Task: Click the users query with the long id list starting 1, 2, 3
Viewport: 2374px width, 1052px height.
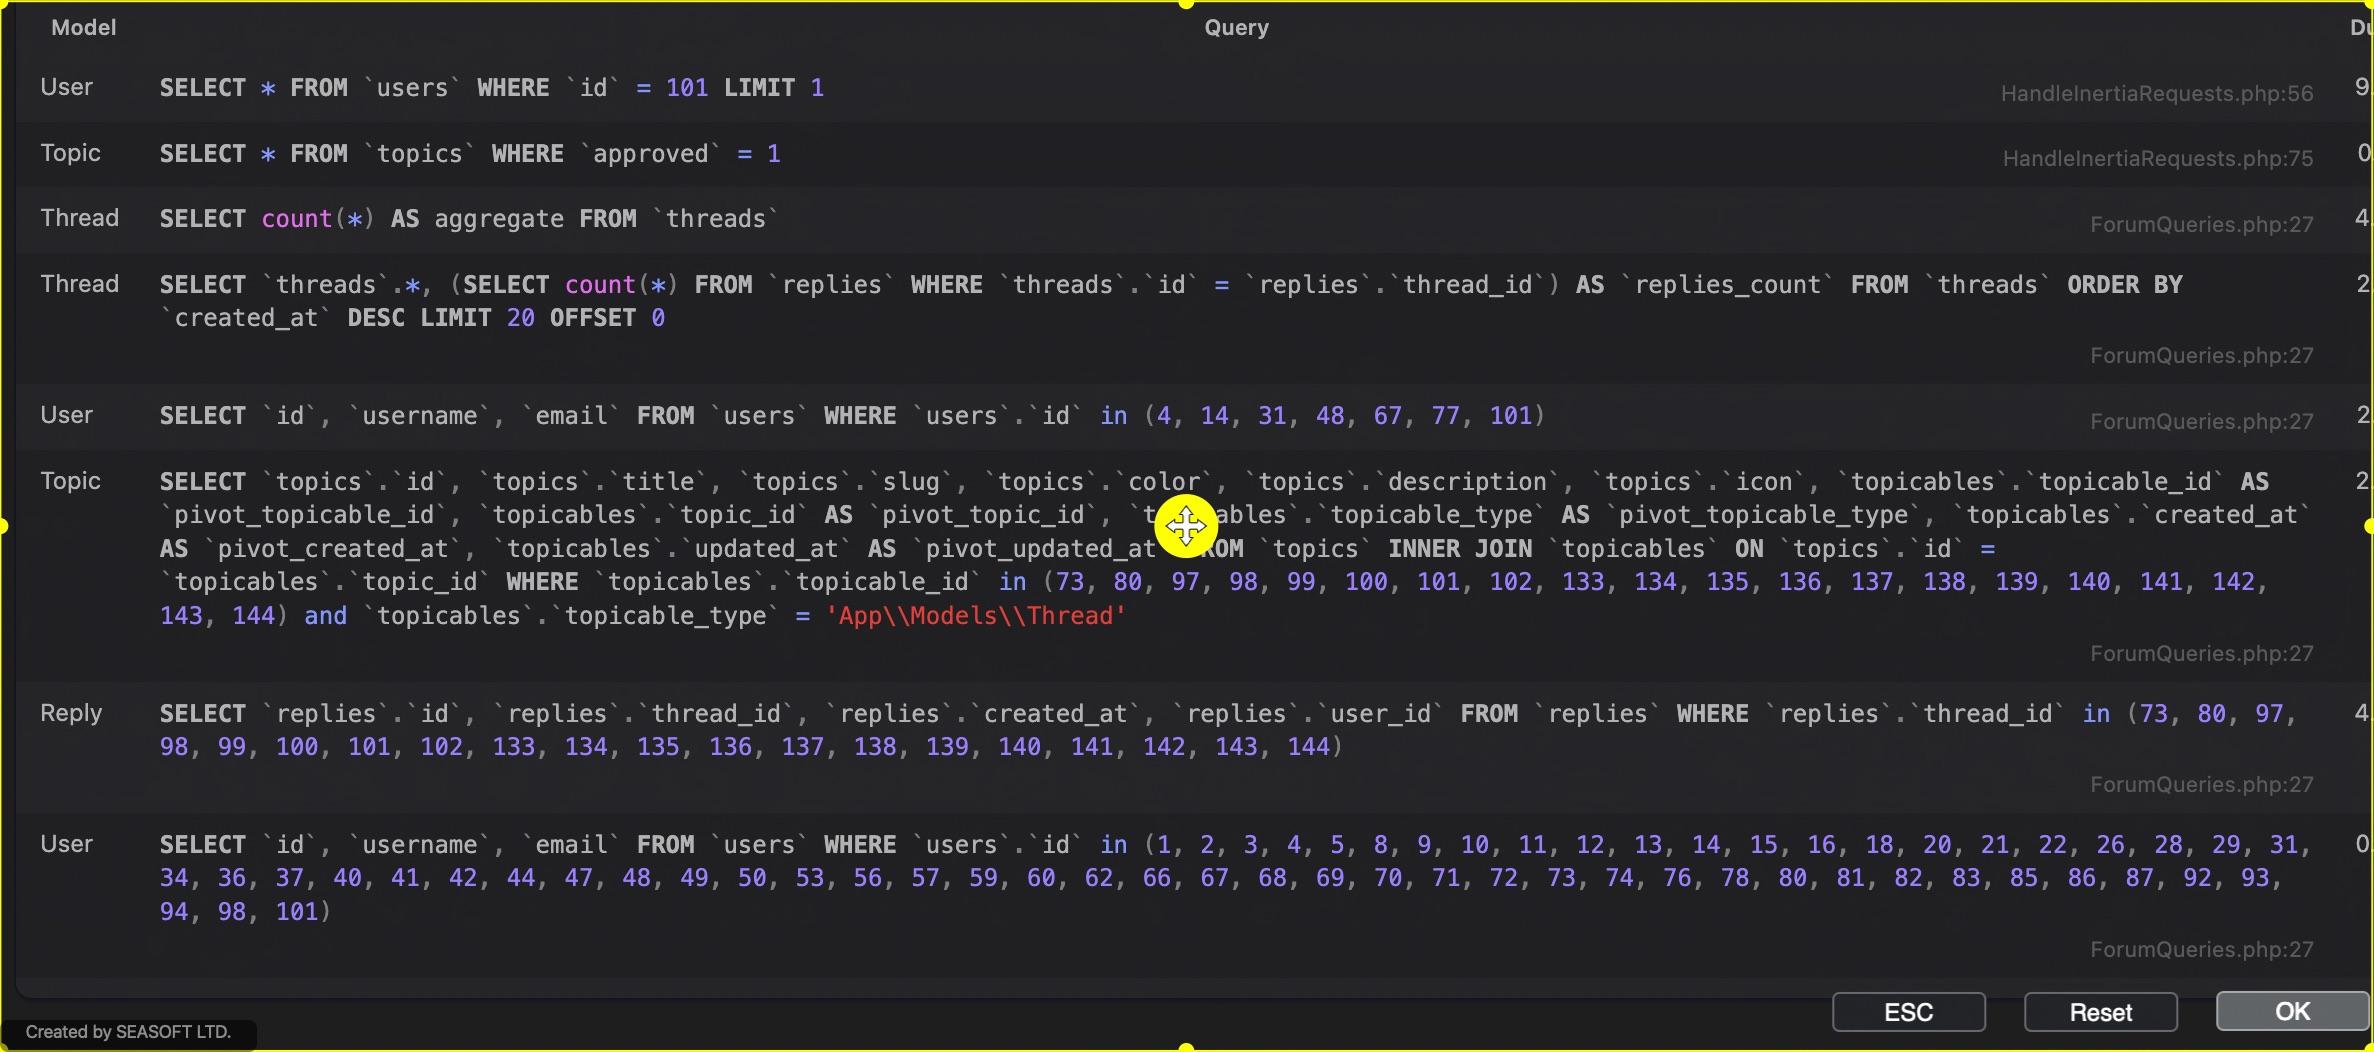Action: coord(1235,878)
